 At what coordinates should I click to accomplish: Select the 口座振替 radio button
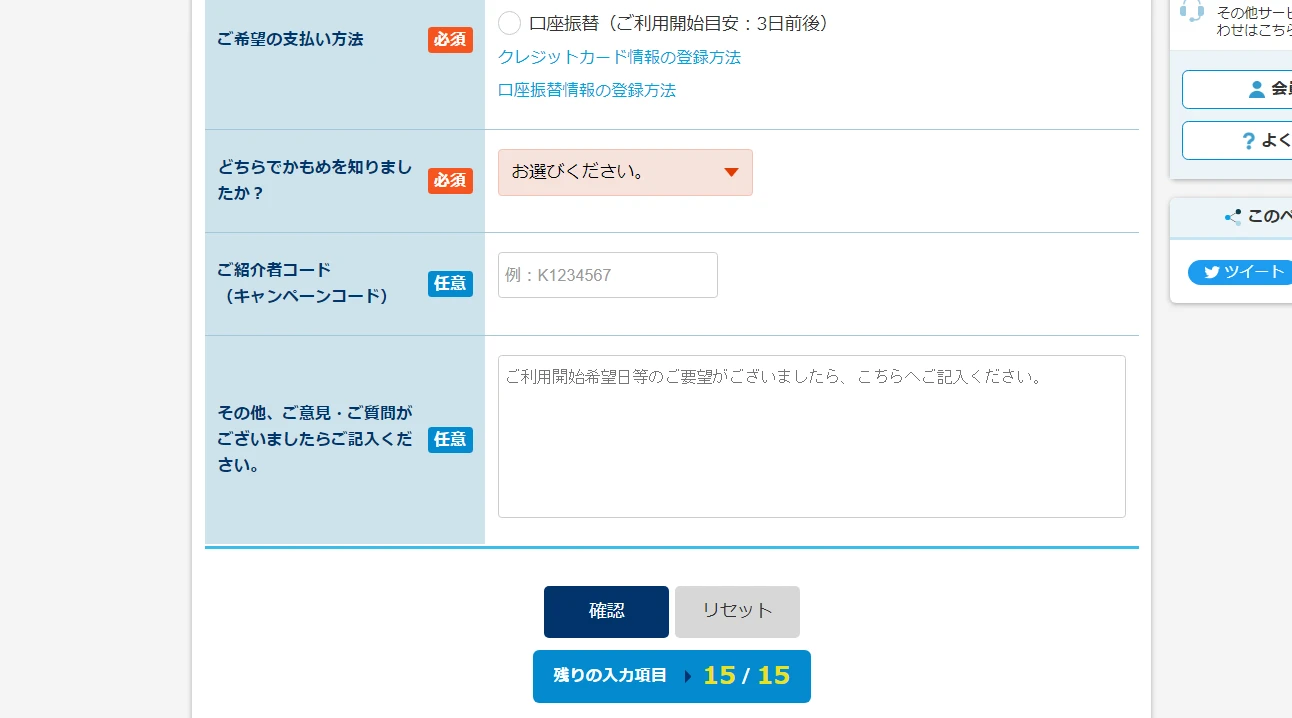pos(510,23)
